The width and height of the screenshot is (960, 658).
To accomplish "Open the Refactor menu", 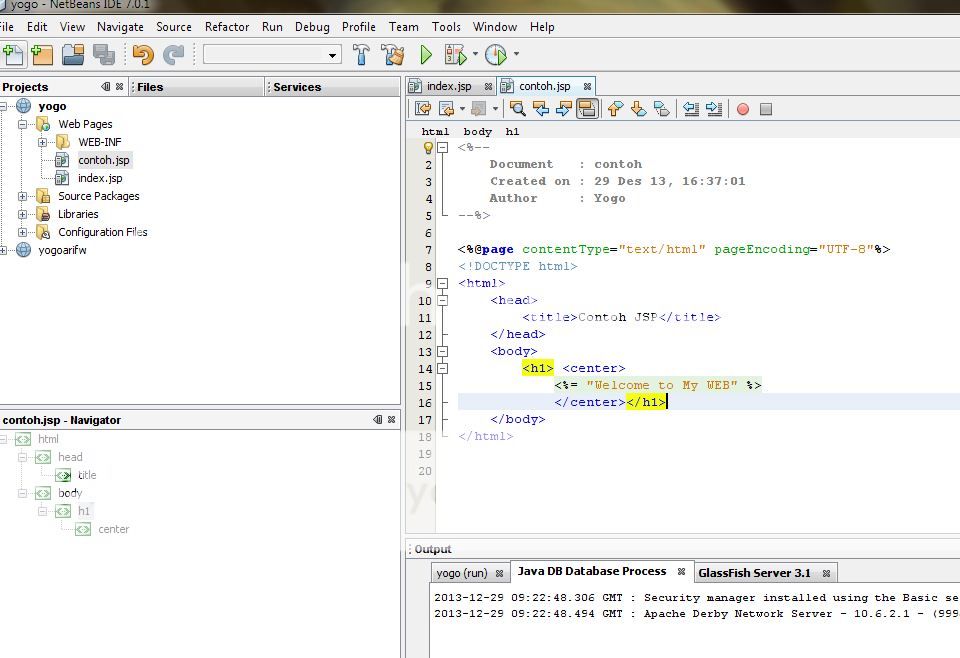I will click(x=227, y=27).
